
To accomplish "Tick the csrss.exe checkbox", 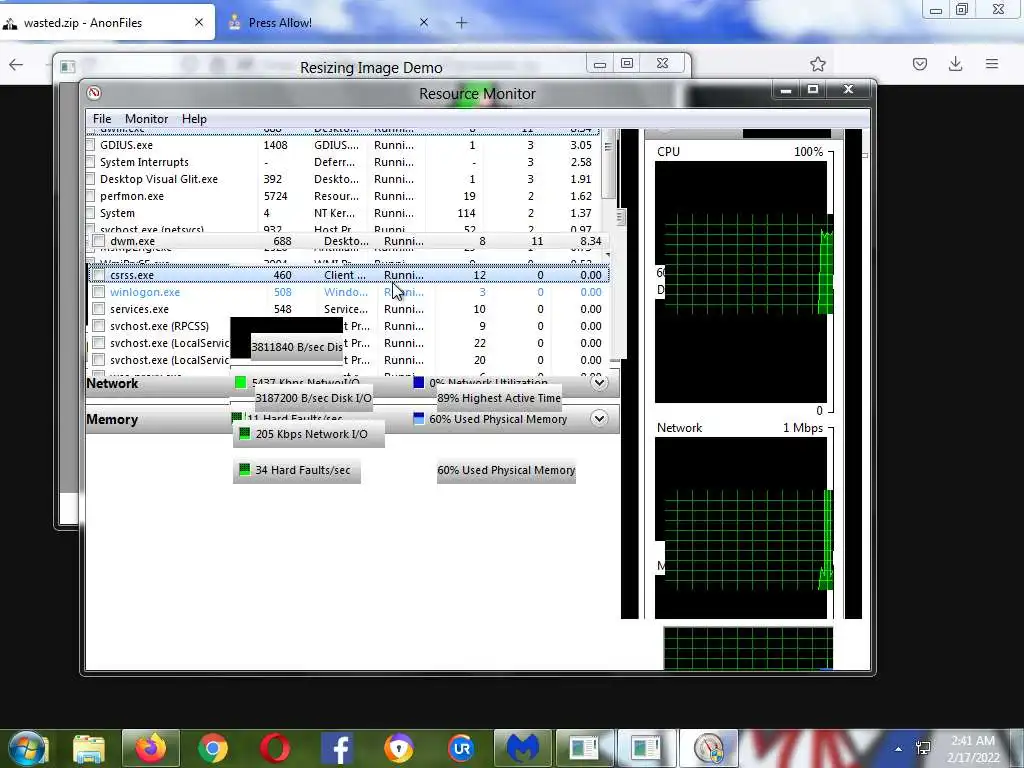I will click(99, 275).
